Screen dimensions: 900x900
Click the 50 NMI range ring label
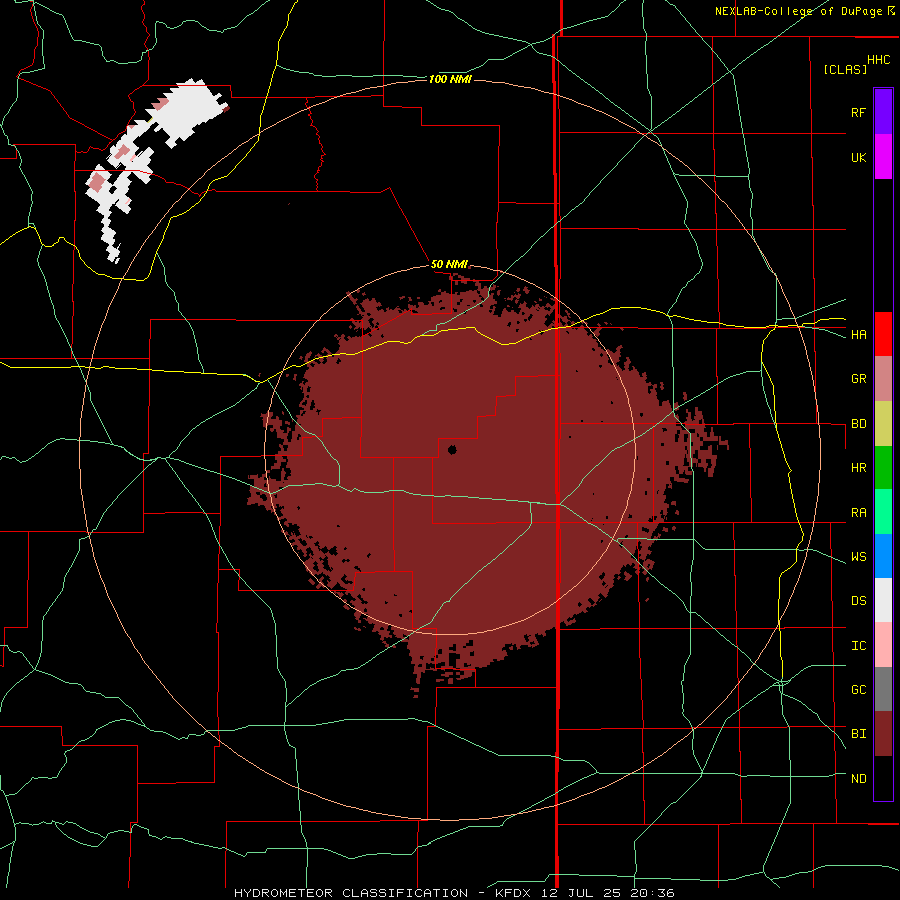[x=449, y=264]
